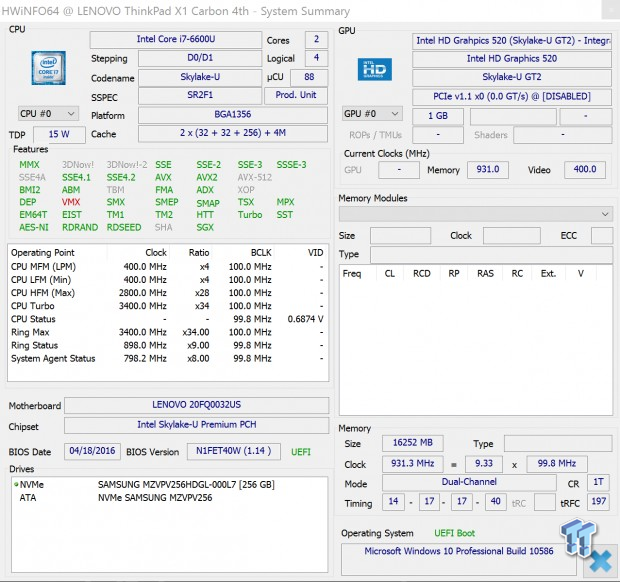Click the memory module Type field
620x582 pixels.
[491, 255]
